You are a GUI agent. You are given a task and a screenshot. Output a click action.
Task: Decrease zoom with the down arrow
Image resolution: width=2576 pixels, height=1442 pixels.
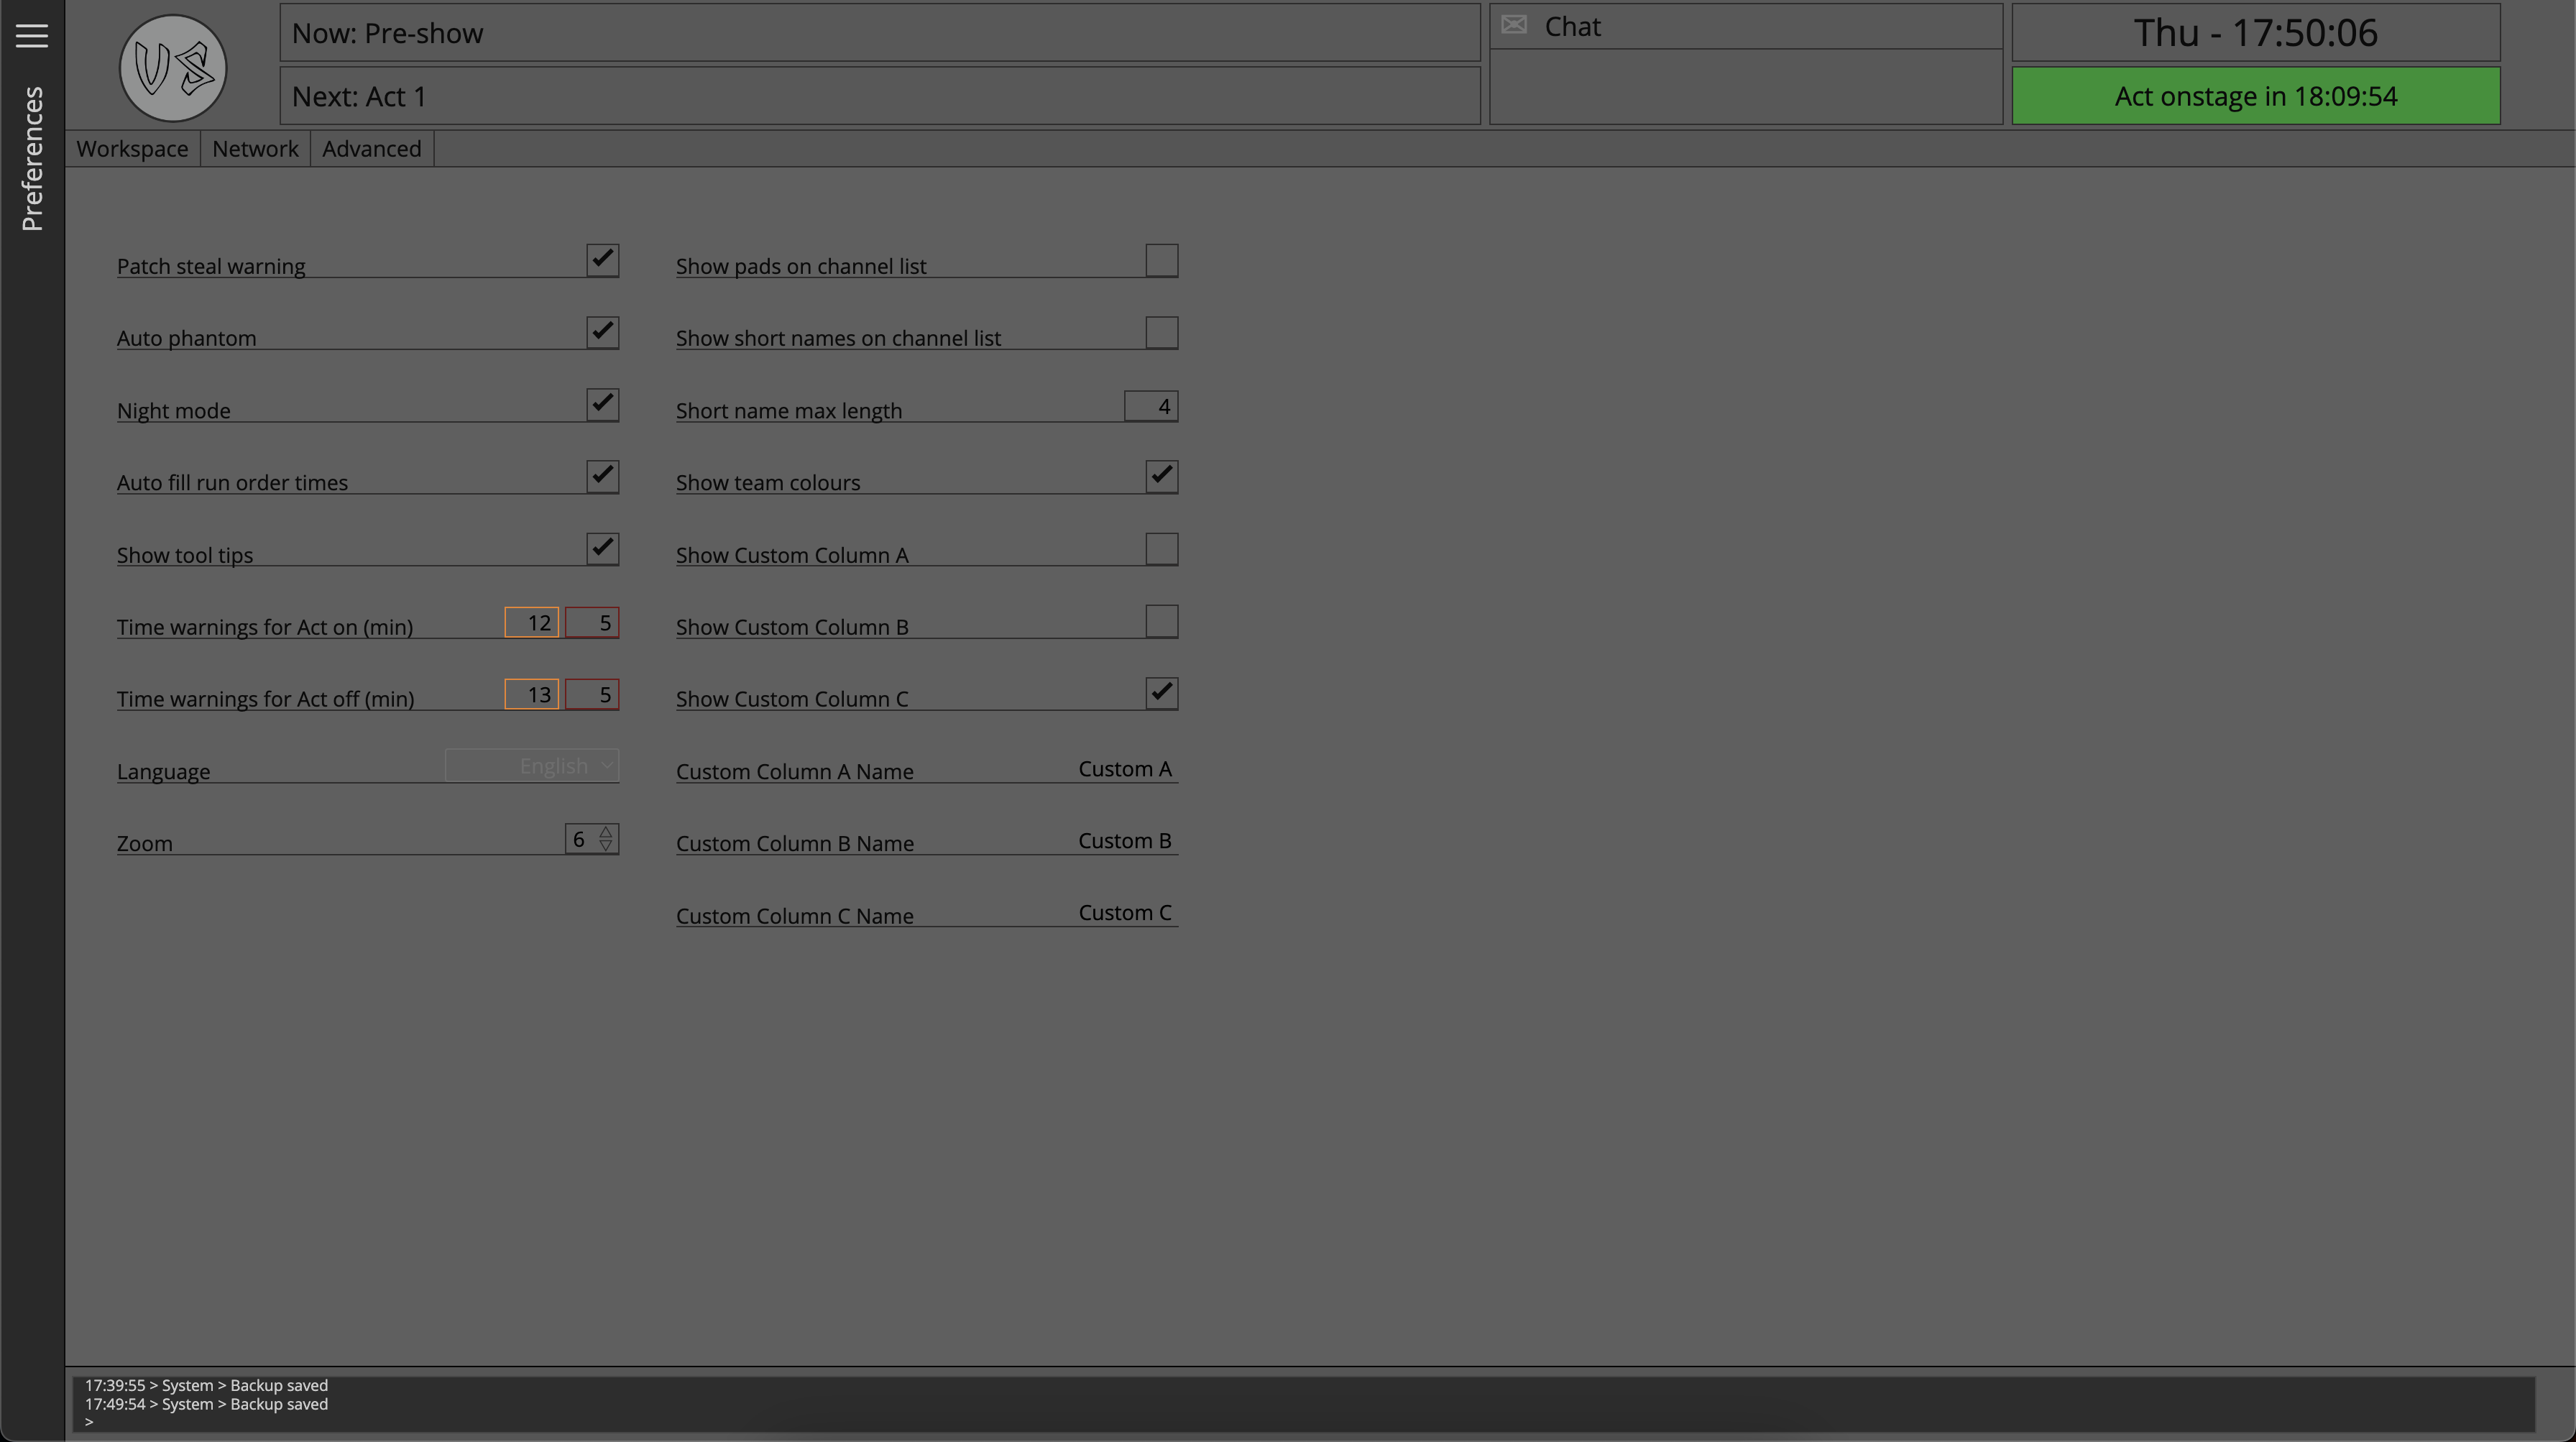point(606,846)
